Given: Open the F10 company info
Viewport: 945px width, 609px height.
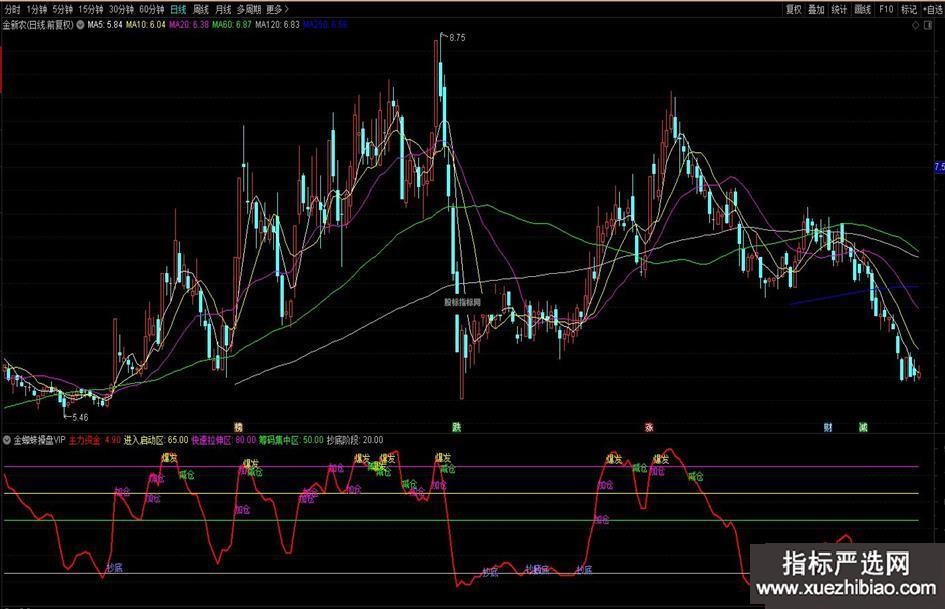Looking at the screenshot, I should (886, 9).
